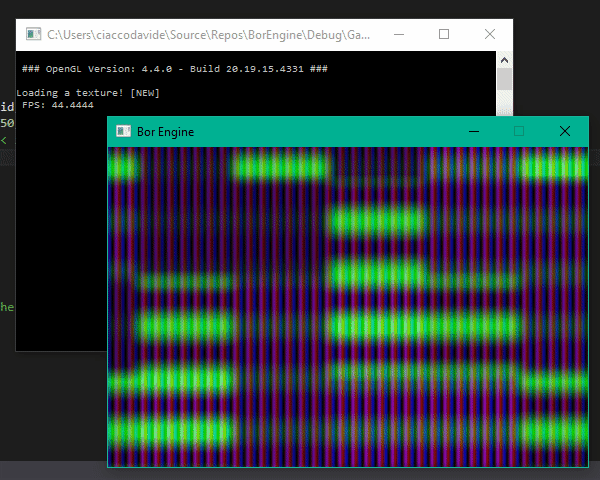The image size is (600, 480).
Task: Close the Bor Engine window
Action: point(565,131)
